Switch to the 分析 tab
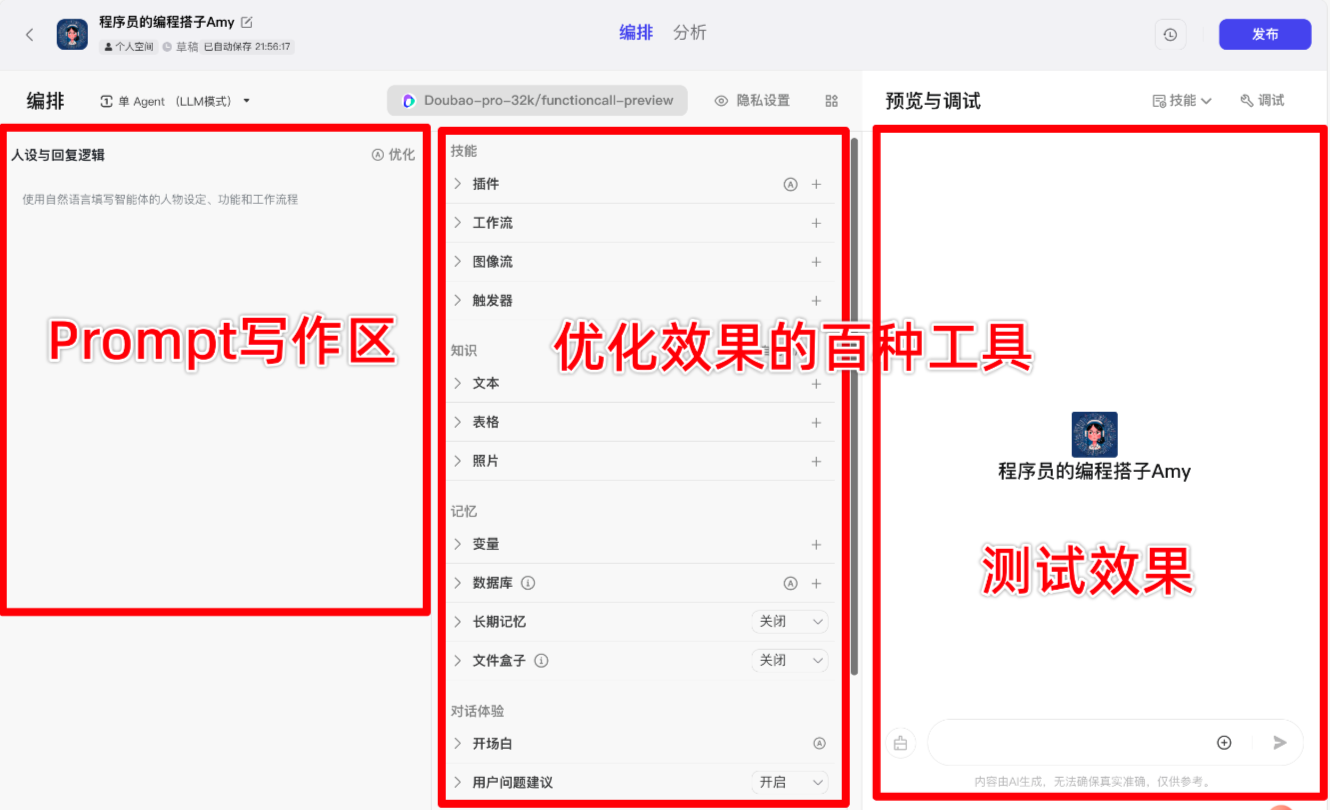The image size is (1330, 810). tap(689, 33)
